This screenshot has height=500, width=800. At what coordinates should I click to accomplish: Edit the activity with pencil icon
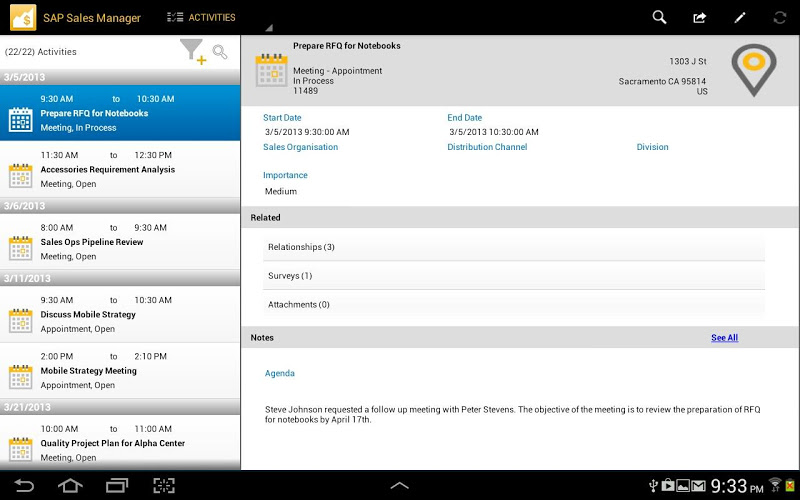pyautogui.click(x=739, y=18)
